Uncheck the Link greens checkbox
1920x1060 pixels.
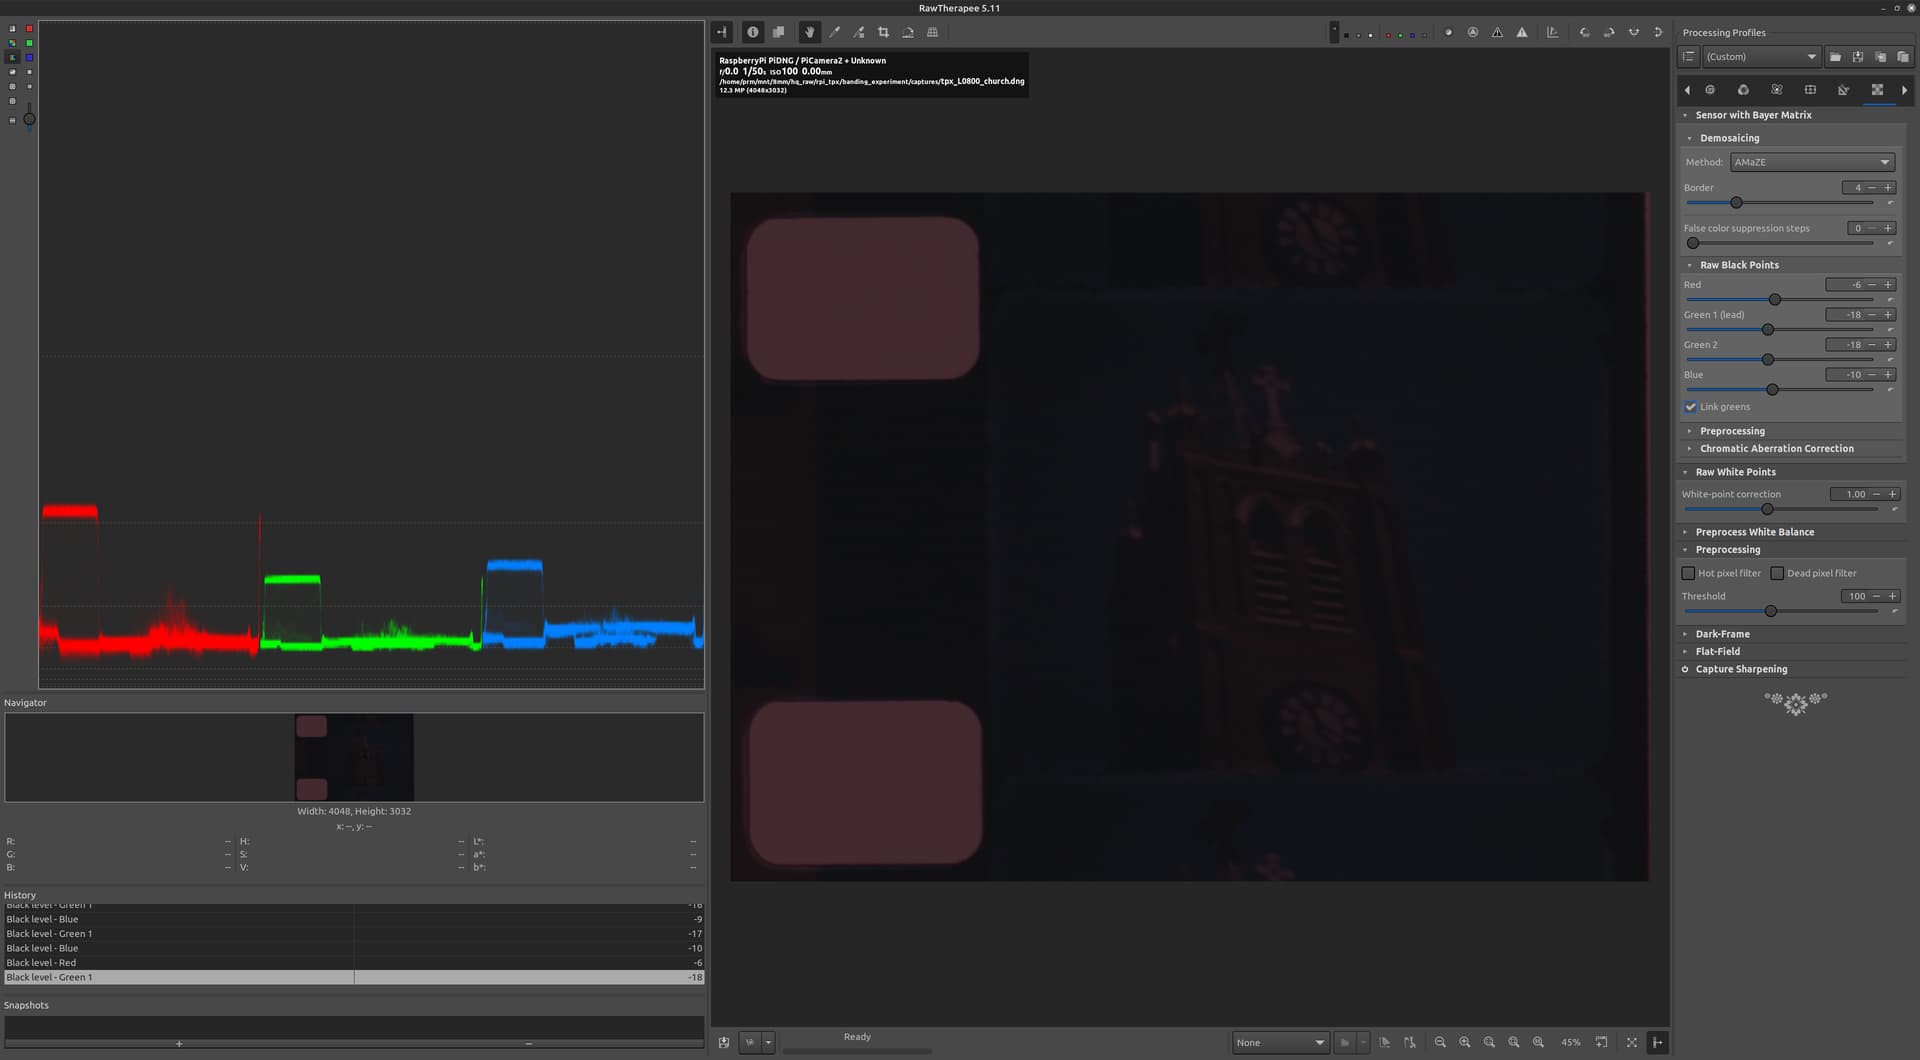(x=1690, y=407)
